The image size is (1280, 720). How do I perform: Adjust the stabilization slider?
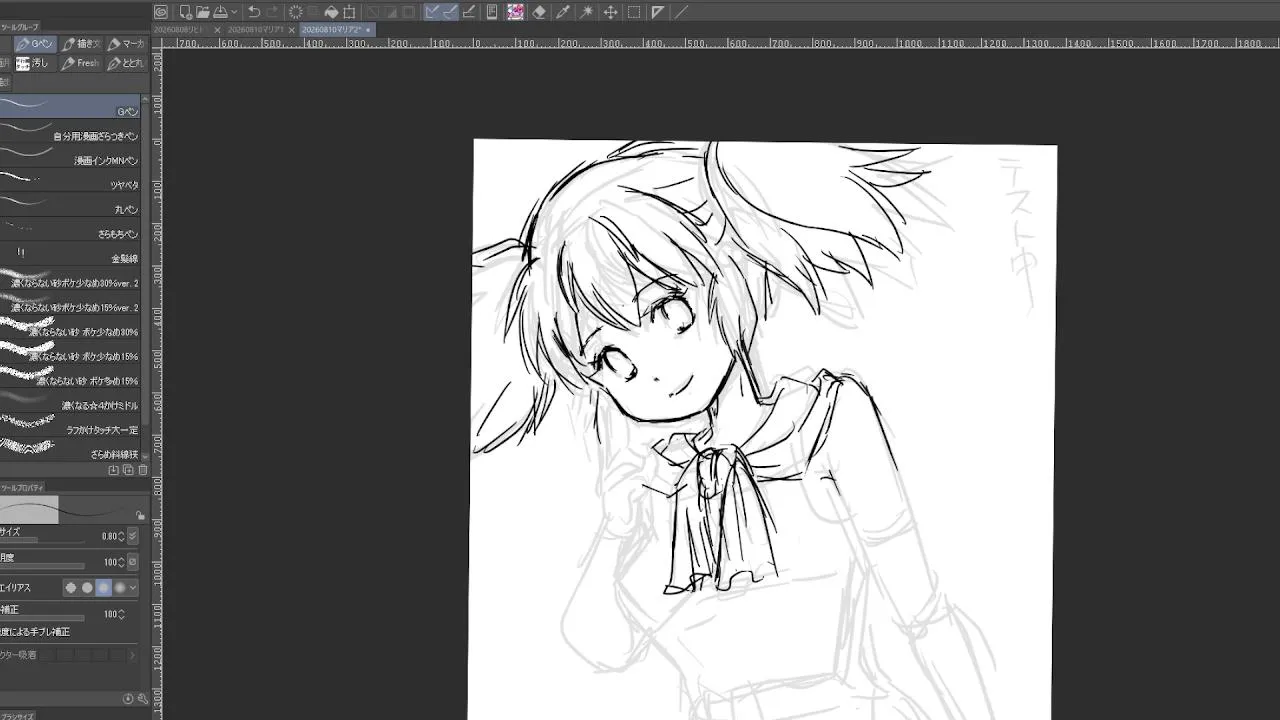point(42,618)
